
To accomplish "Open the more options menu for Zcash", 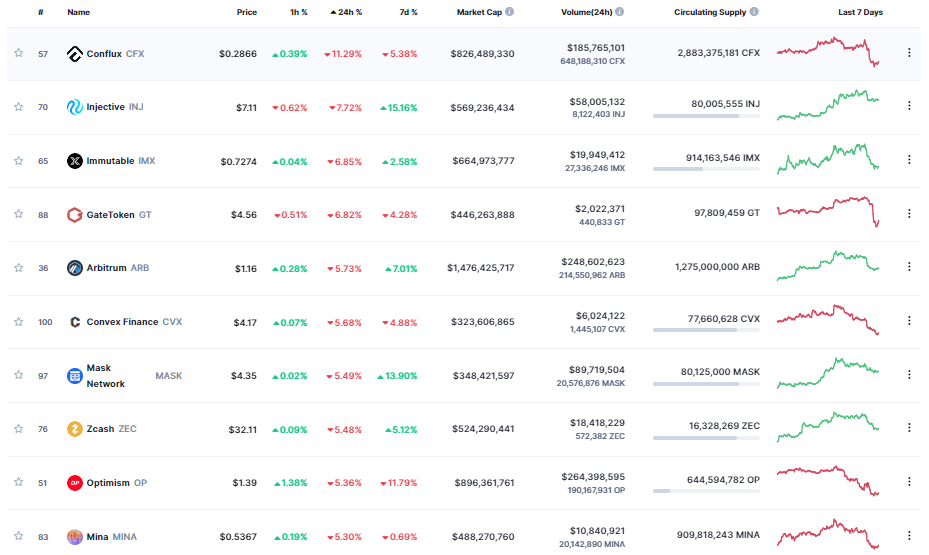I will click(908, 428).
